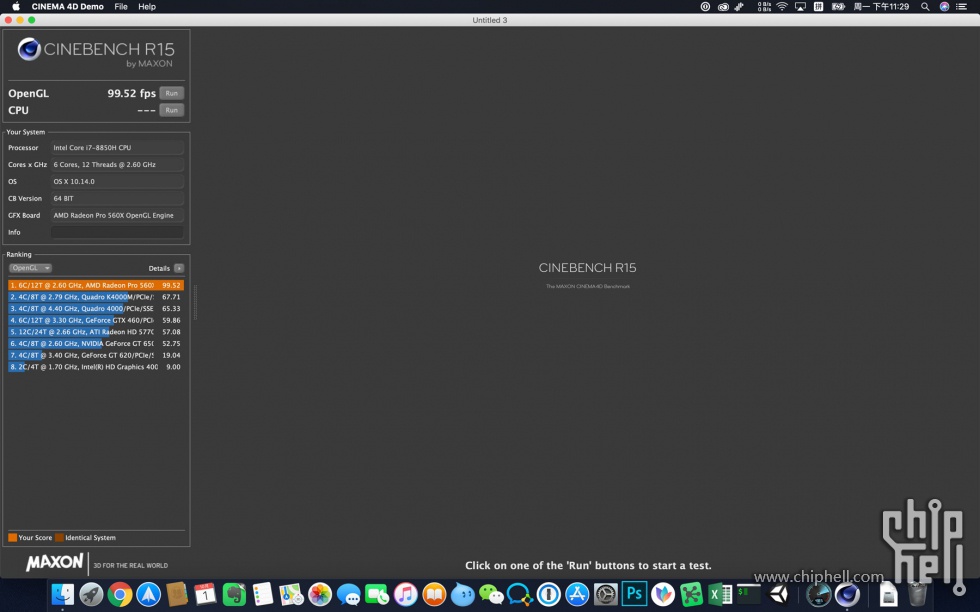Screen dimensions: 980x612
Task: Open Spotlight search in menu bar
Action: (925, 6)
